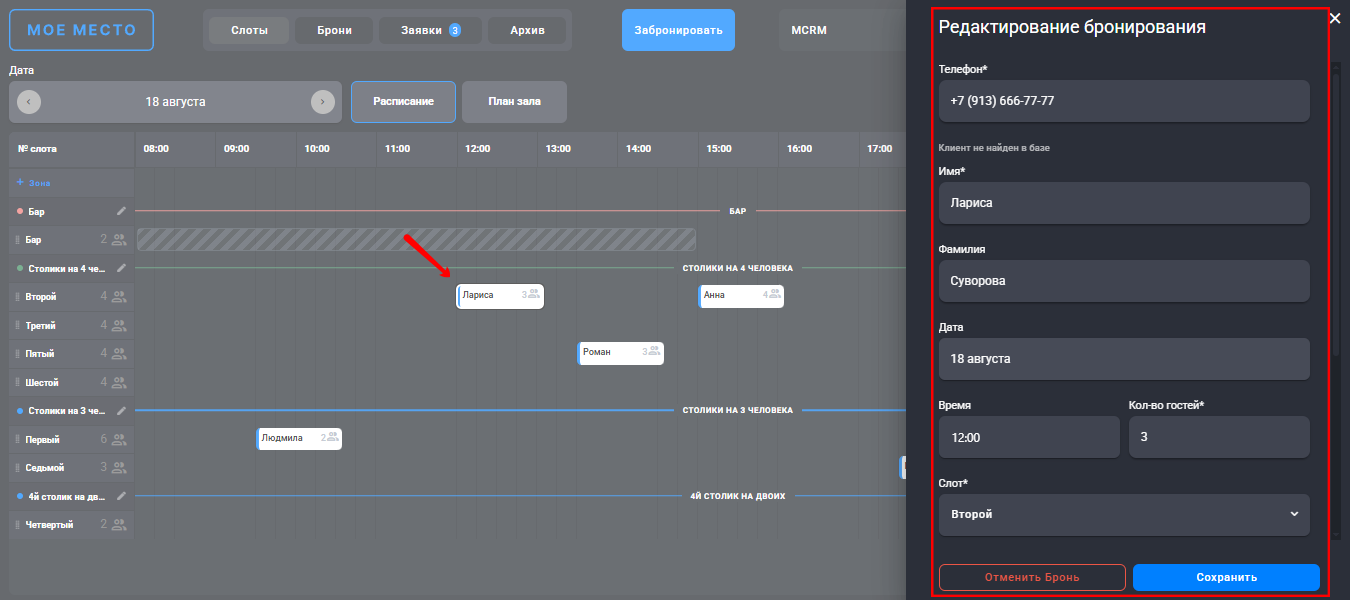Select the Расписание view
Viewport: 1350px width, 600px height.
(x=403, y=102)
